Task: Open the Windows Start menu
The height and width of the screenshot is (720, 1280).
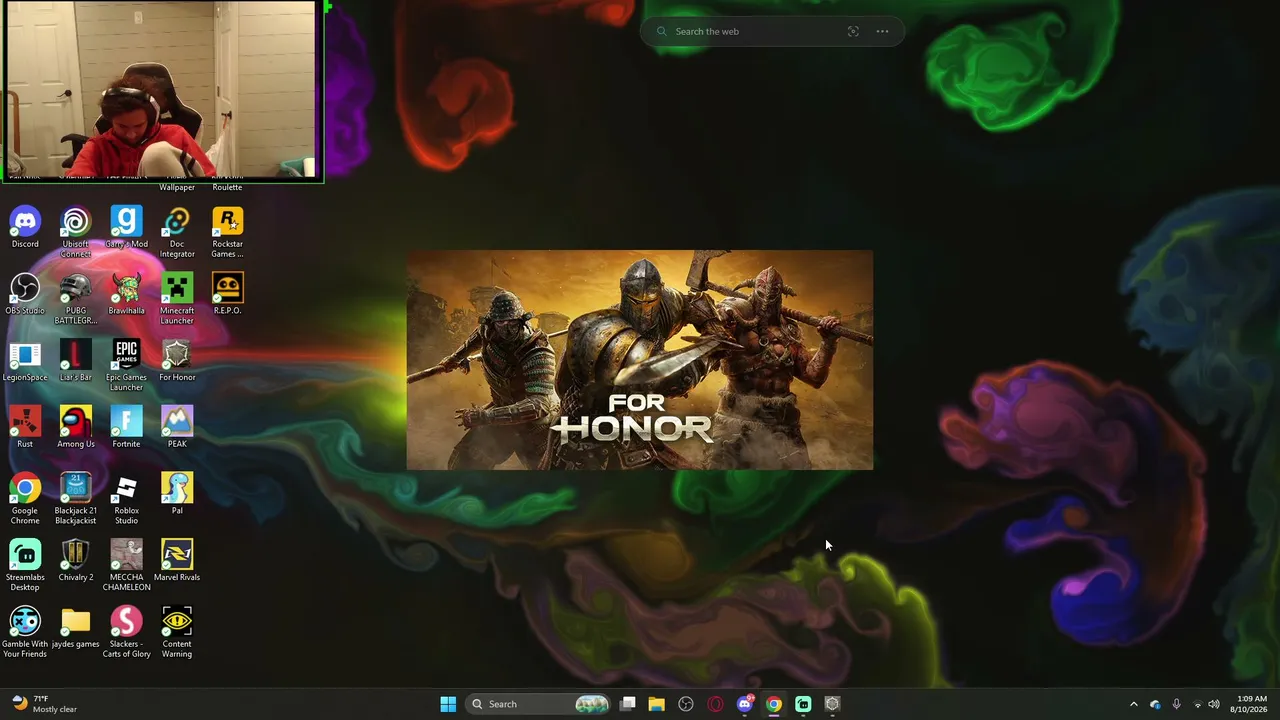Action: point(448,704)
